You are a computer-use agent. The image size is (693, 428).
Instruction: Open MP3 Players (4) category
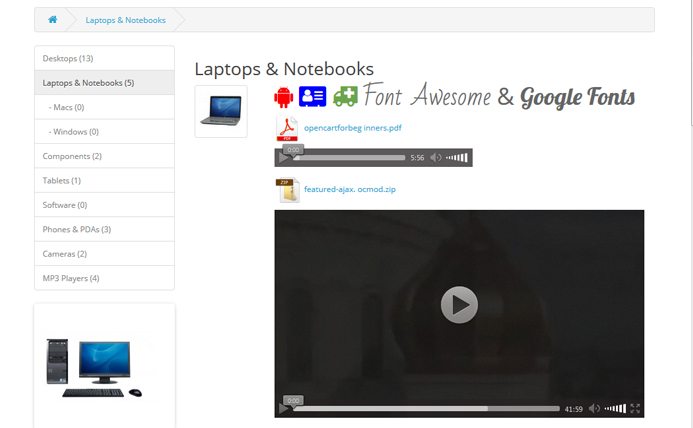click(x=104, y=278)
